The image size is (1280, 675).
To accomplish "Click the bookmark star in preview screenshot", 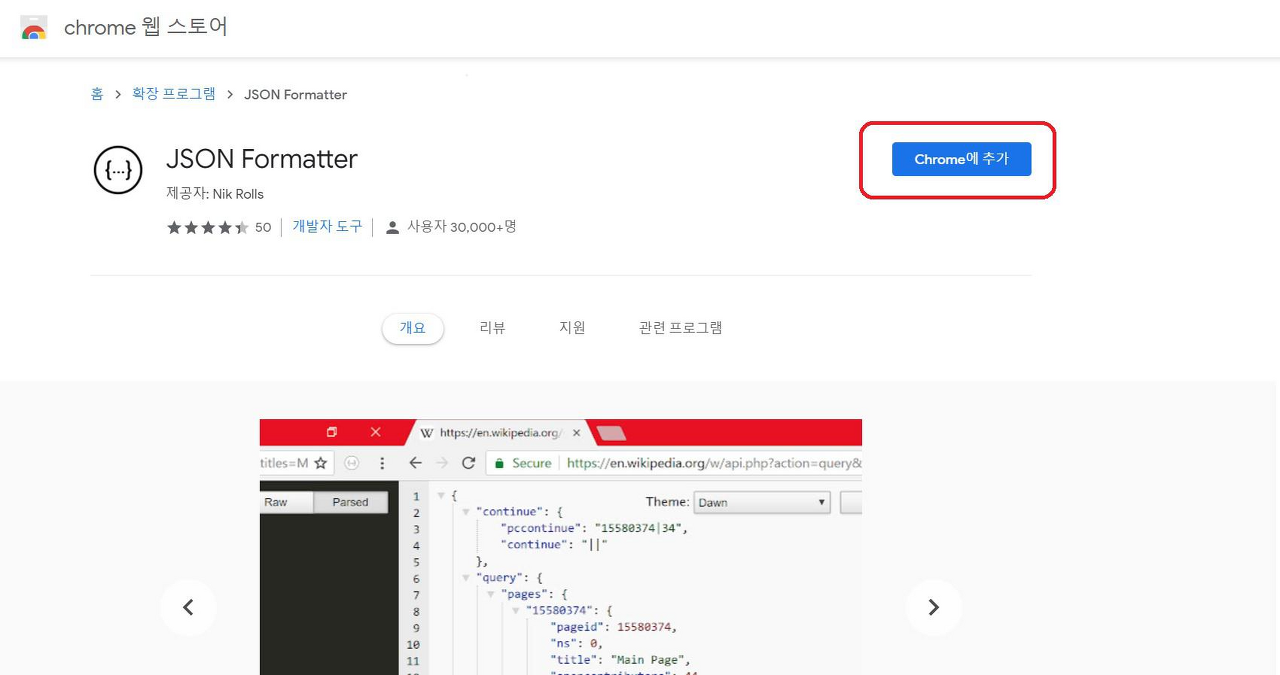I will tap(321, 463).
